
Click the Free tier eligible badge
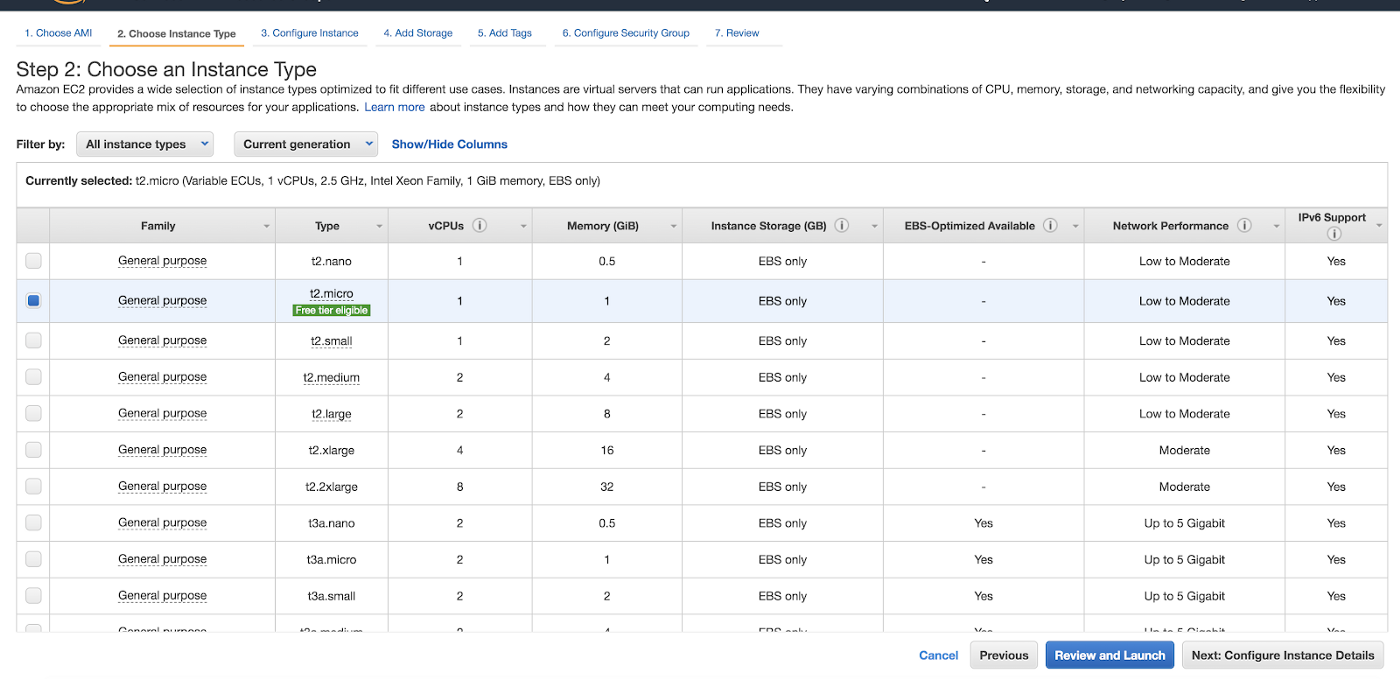click(332, 310)
